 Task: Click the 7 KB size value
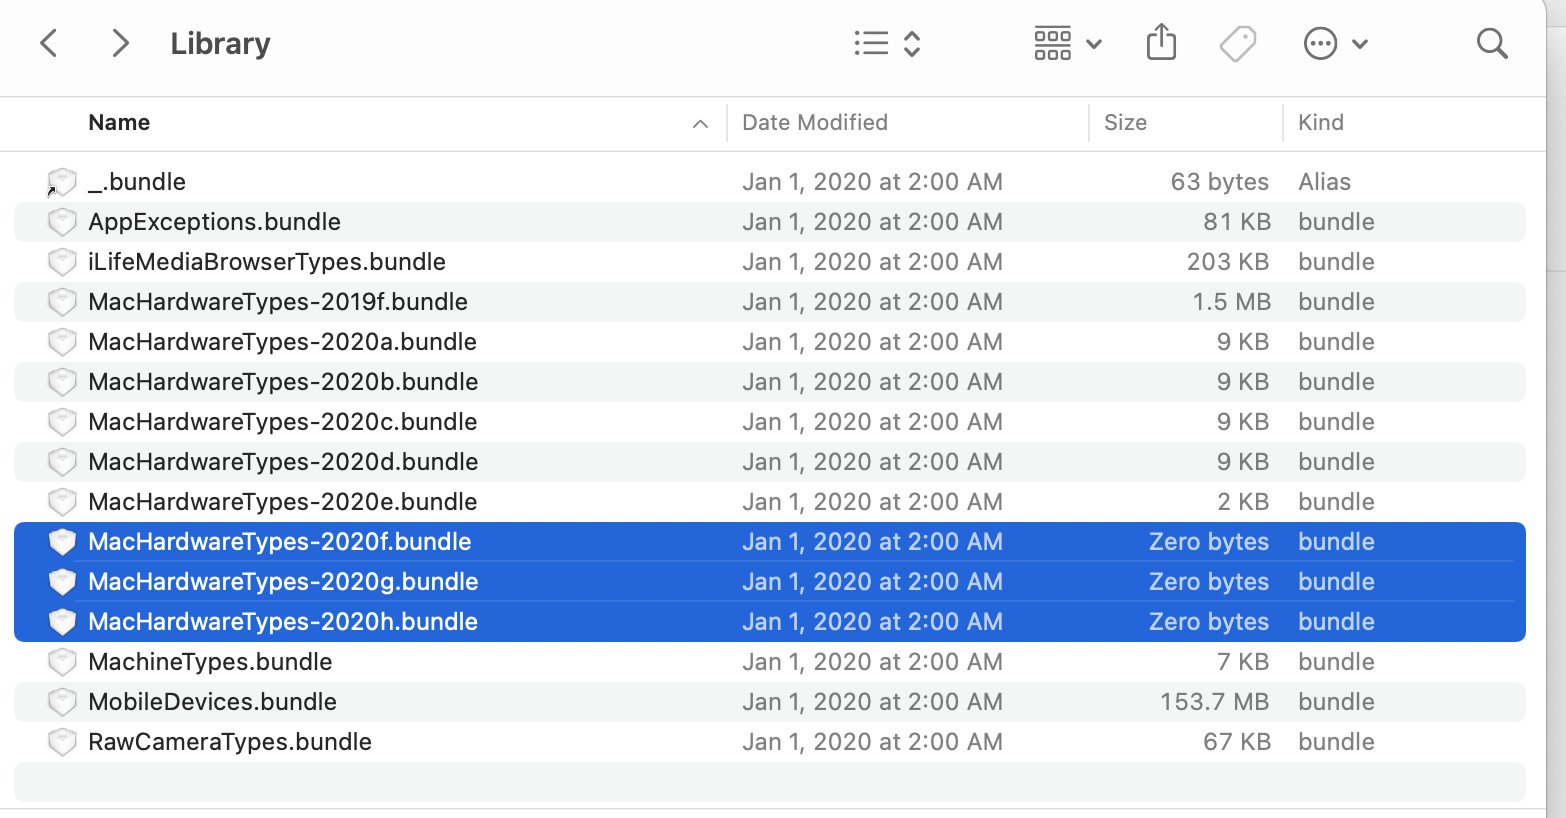tap(1243, 662)
